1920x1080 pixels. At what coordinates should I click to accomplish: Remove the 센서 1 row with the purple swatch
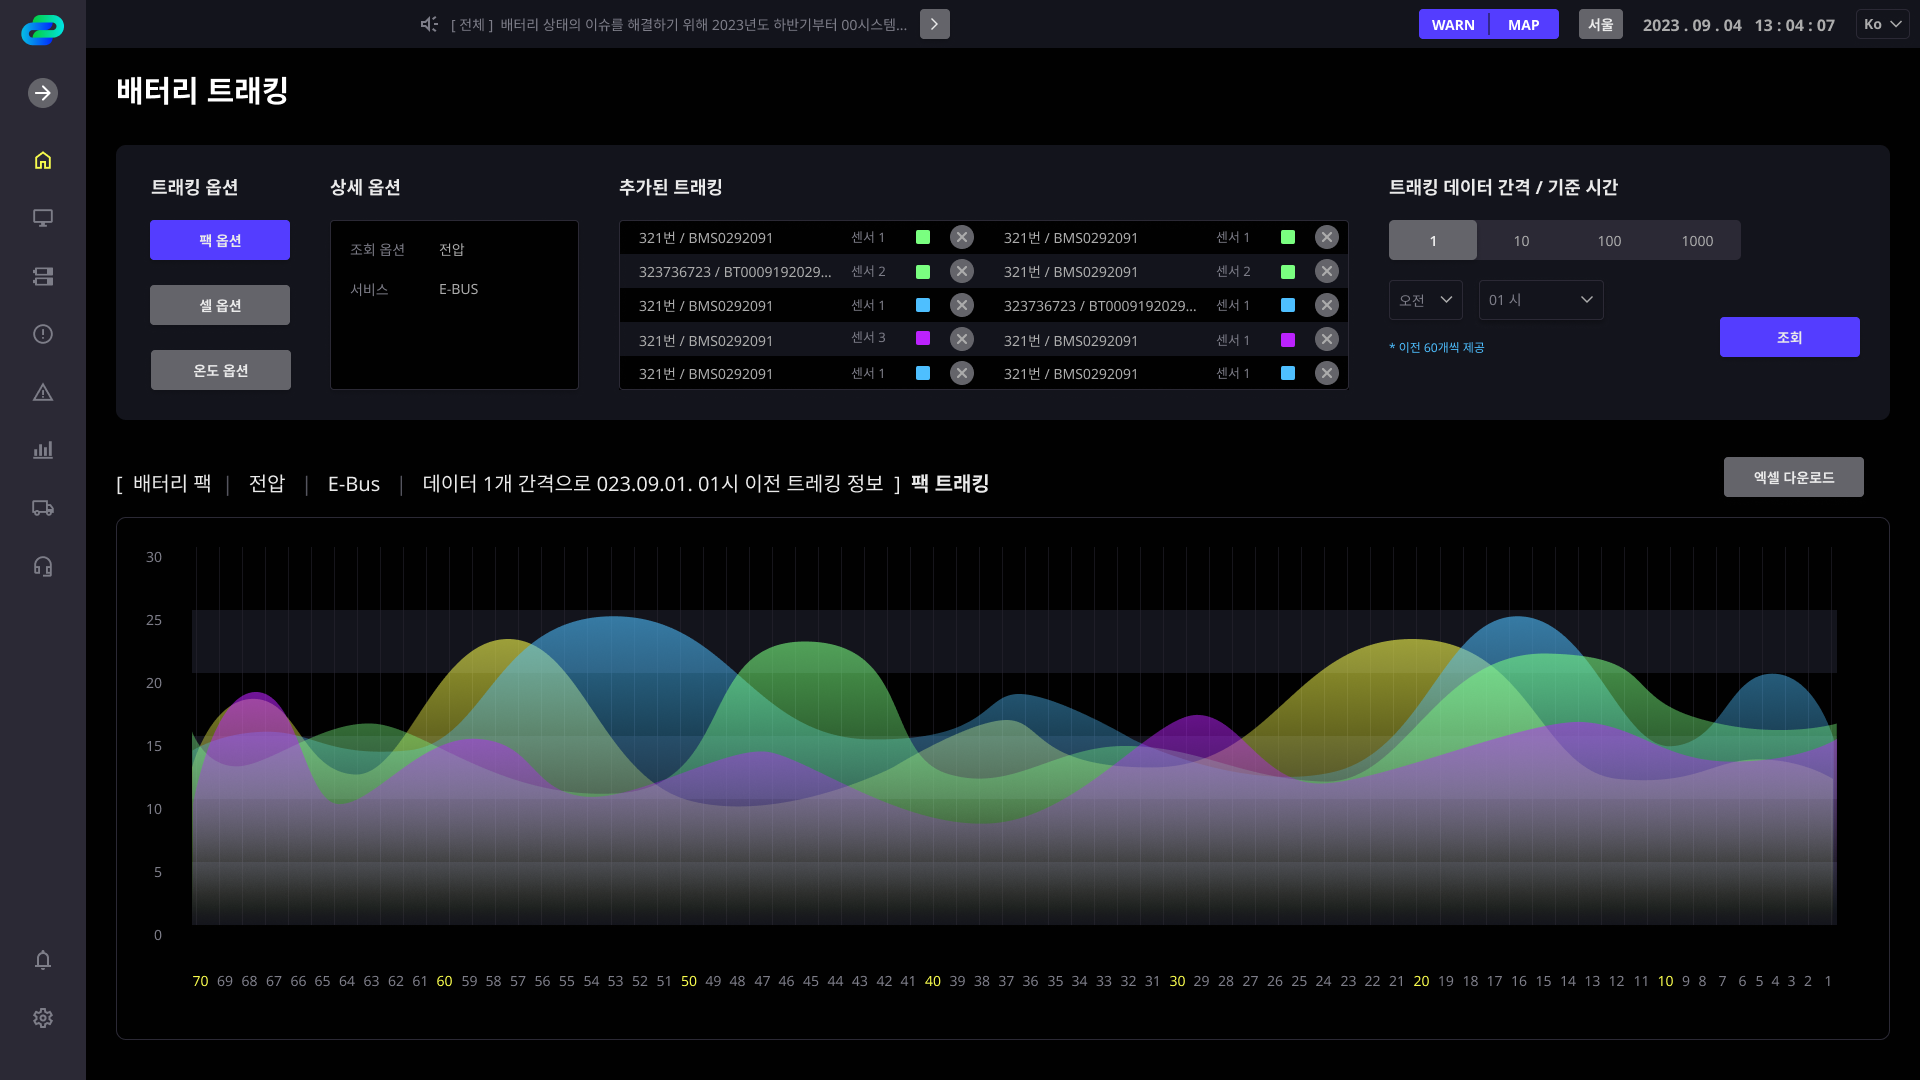pyautogui.click(x=1327, y=339)
